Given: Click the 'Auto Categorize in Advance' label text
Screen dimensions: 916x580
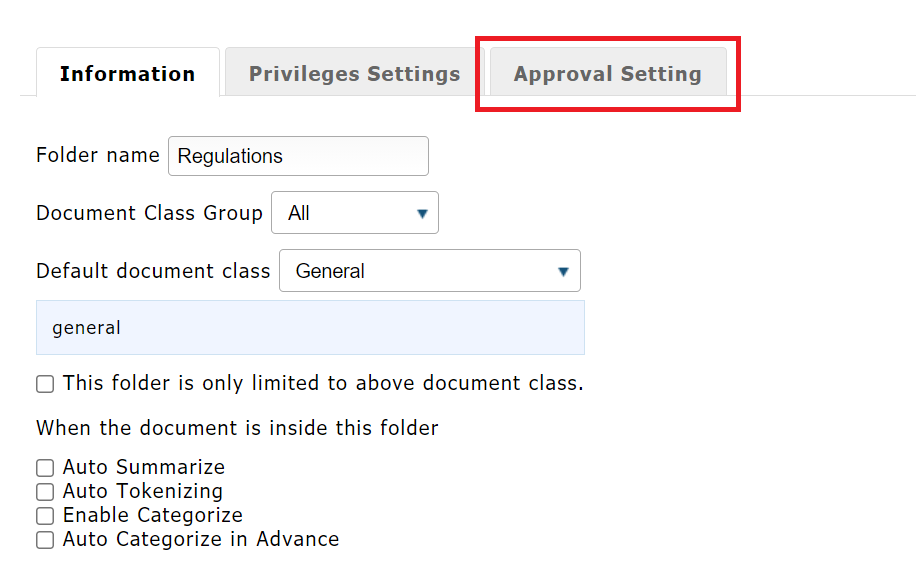Looking at the screenshot, I should [201, 539].
